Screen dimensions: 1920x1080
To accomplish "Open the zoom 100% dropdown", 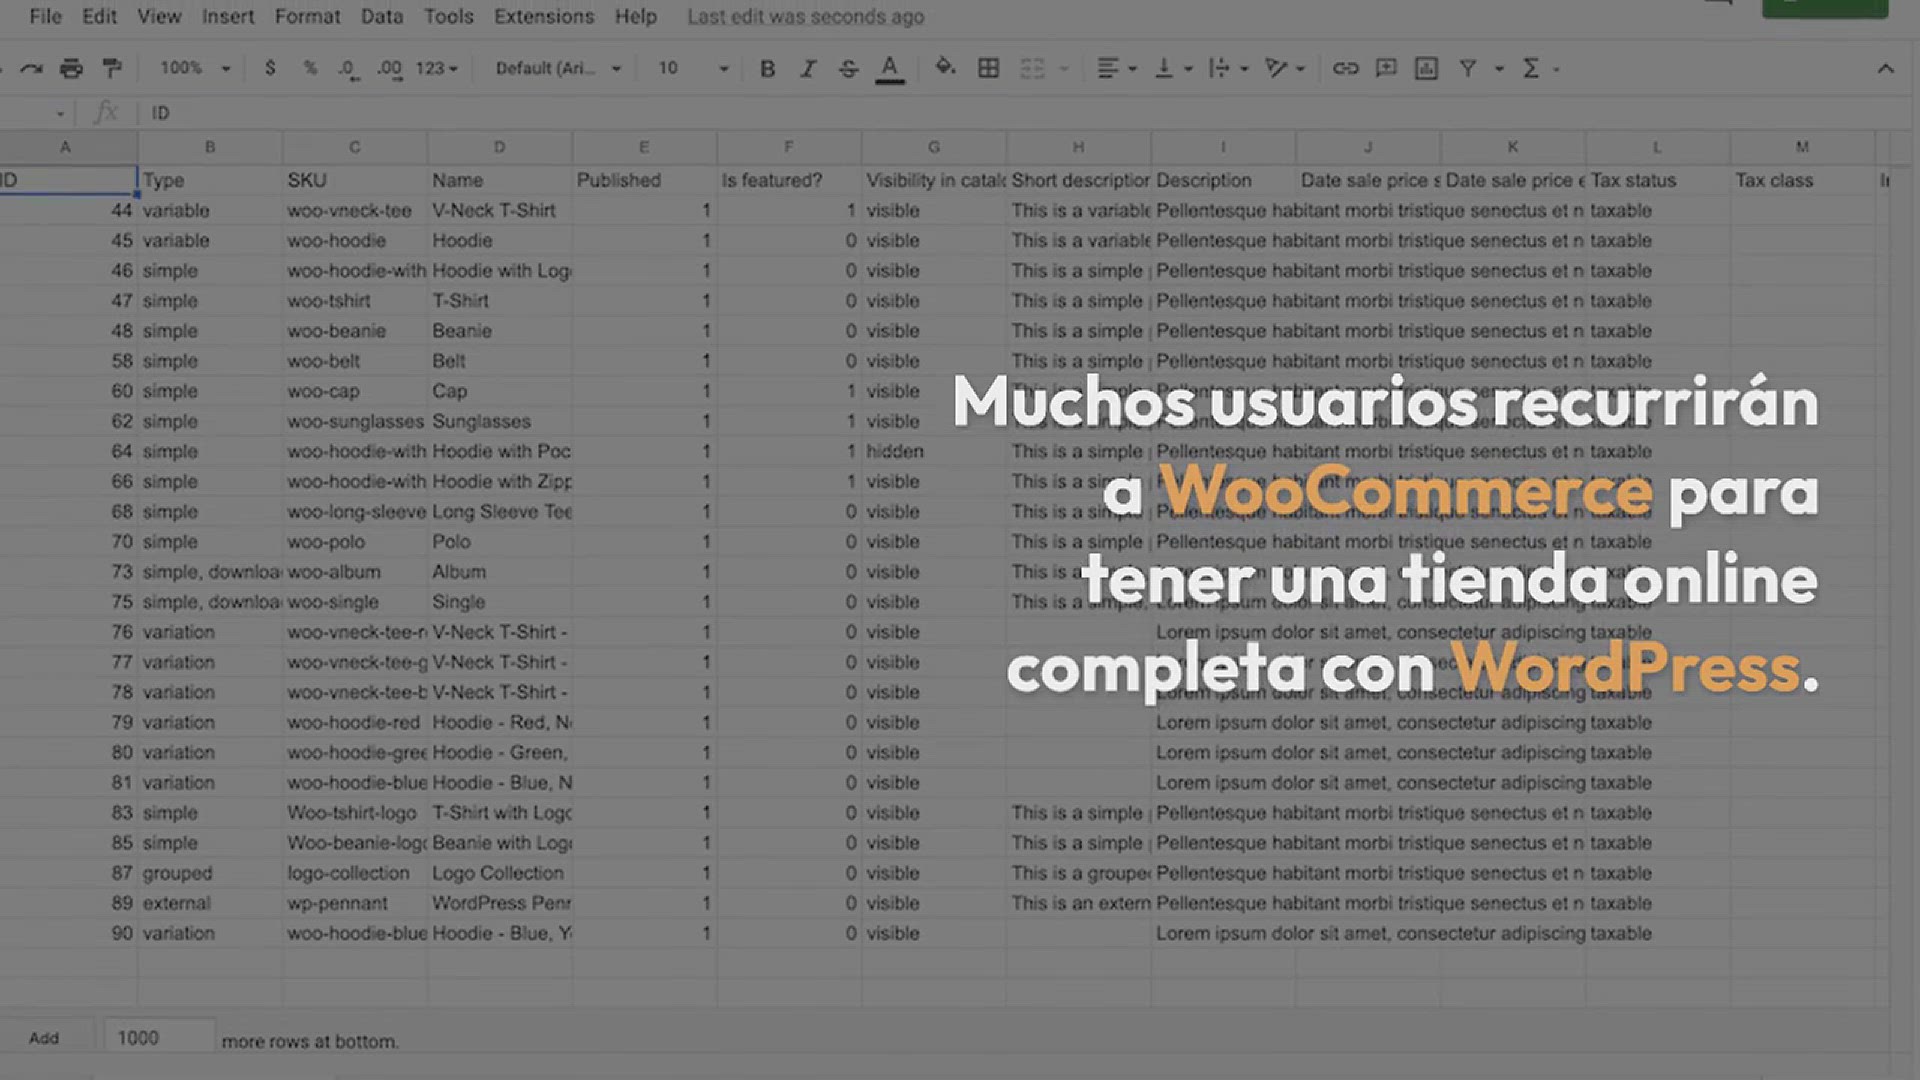I will pyautogui.click(x=195, y=68).
